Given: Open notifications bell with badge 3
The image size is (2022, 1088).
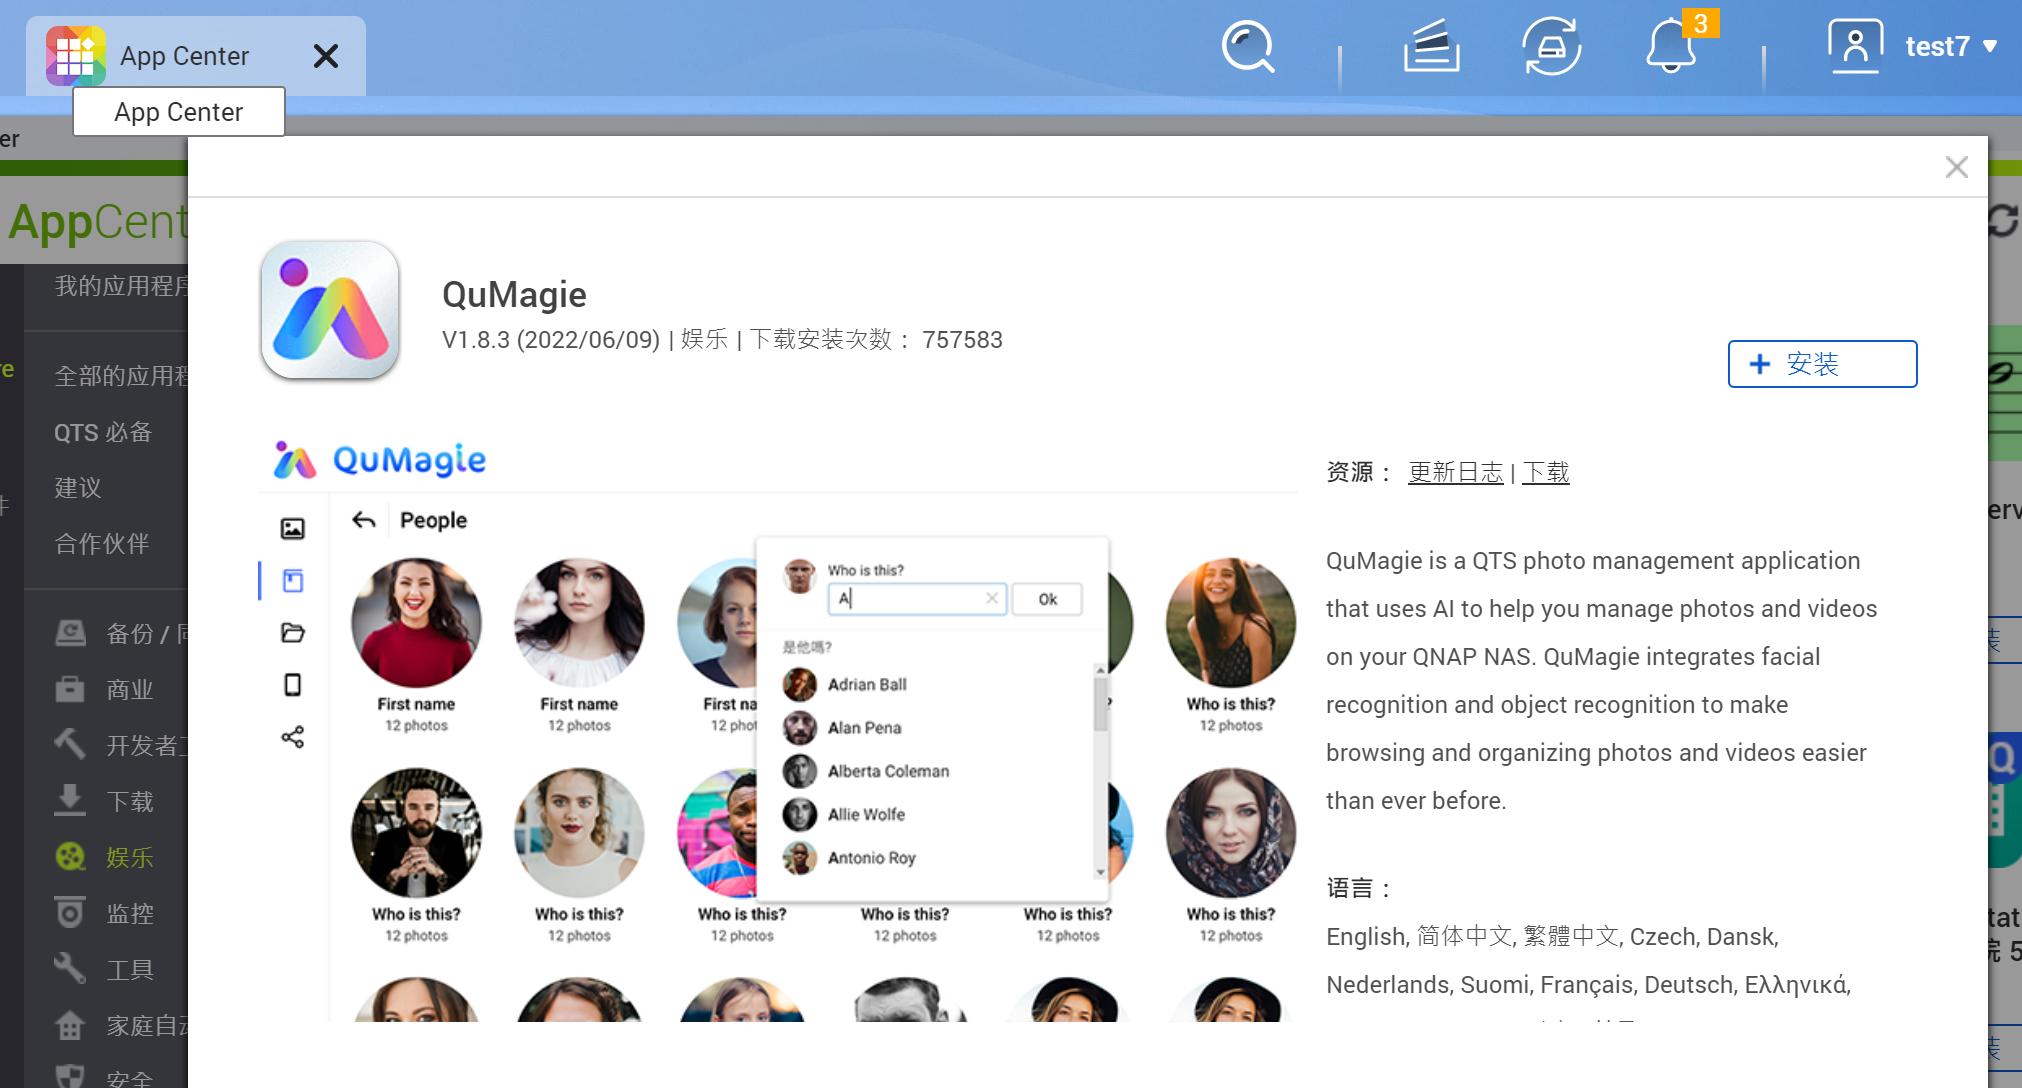Looking at the screenshot, I should pos(1671,48).
